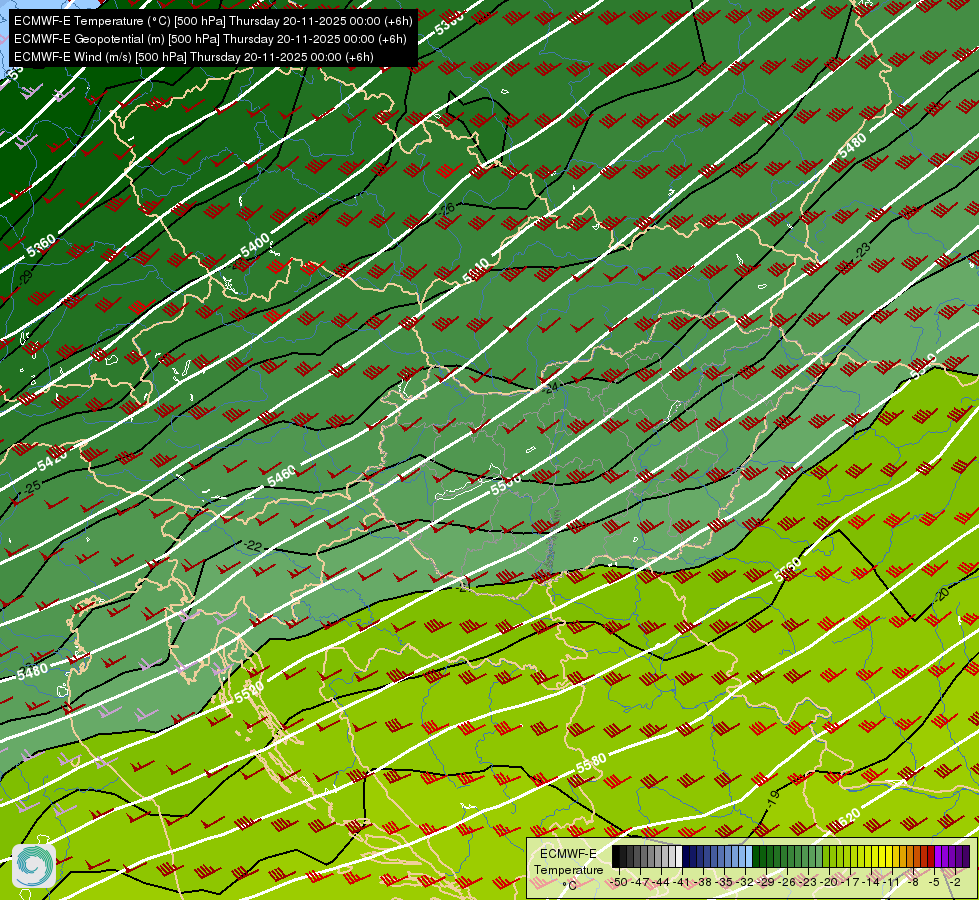Screen dimensions: 979x900
Task: Click the blue swirl logo icon
Action: pyautogui.click(x=34, y=866)
